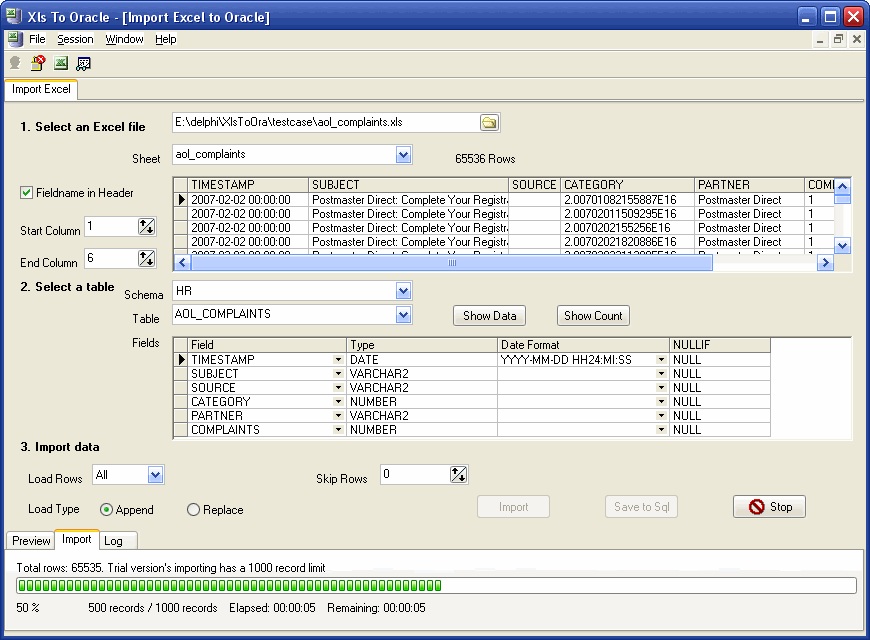Image resolution: width=870 pixels, height=640 pixels.
Task: Click the browse folder icon beside file path
Action: coord(489,122)
